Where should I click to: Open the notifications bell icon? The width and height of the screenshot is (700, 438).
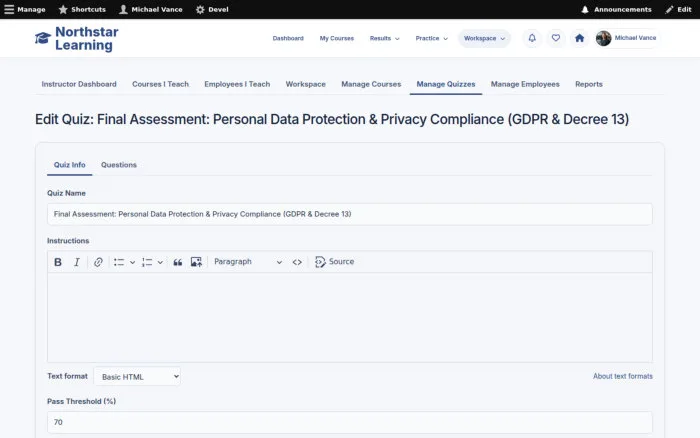click(x=532, y=38)
